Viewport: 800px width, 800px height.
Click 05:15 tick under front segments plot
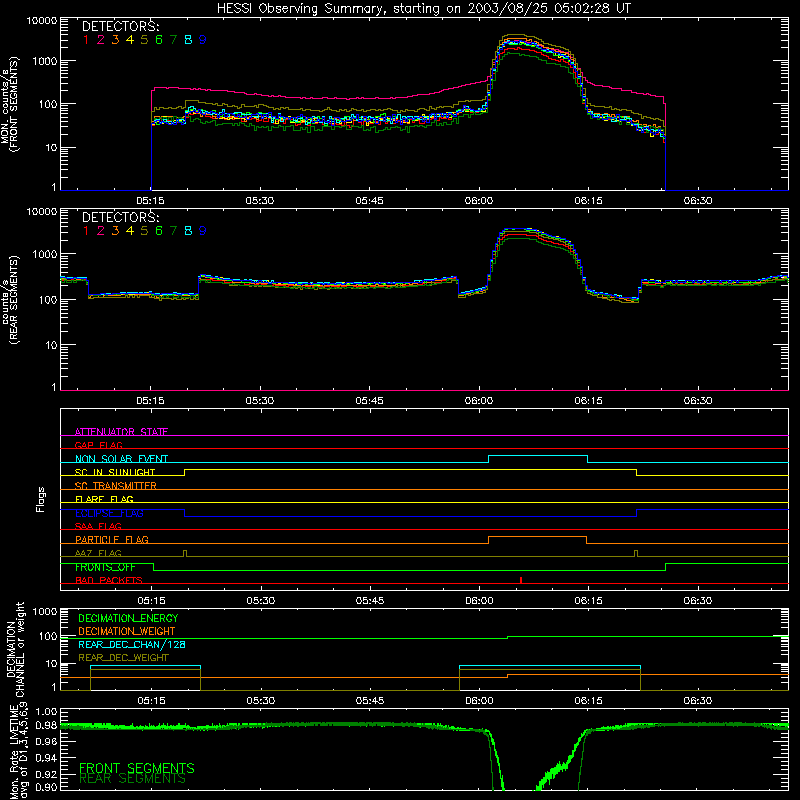click(151, 201)
